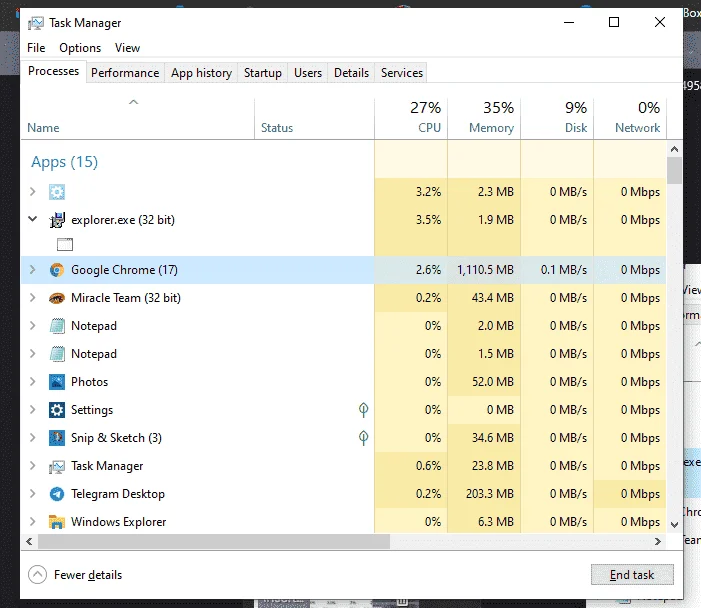Click the Settings gear icon
Viewport: 701px width, 608px height.
click(x=57, y=410)
